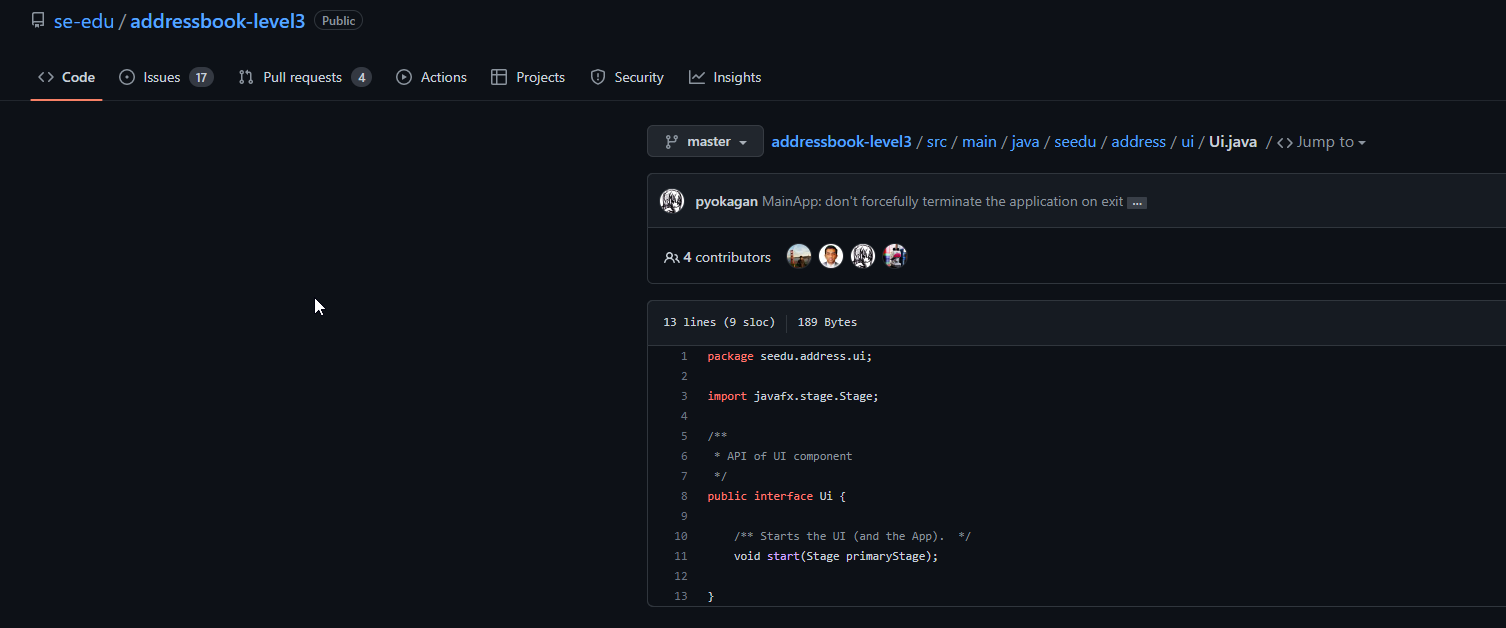Screen dimensions: 1506x628
Task: Click the pull request branch icon
Action: point(246,77)
